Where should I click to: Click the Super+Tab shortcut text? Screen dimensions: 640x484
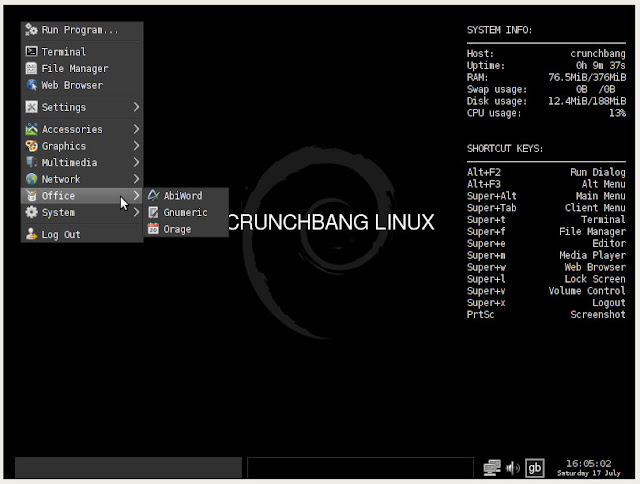[x=491, y=208]
